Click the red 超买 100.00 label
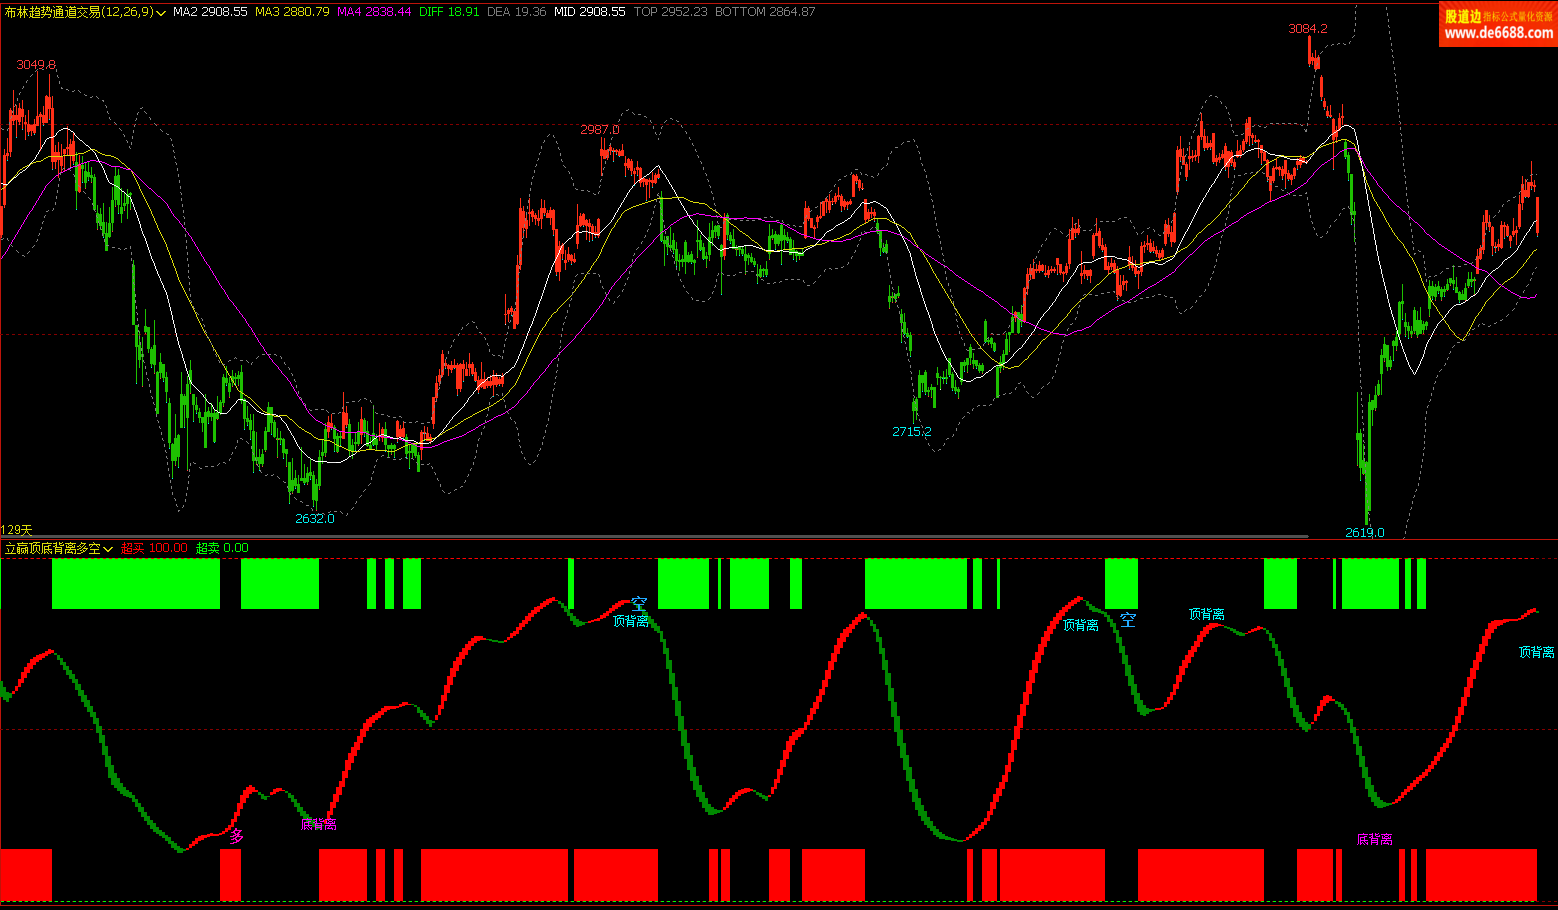 154,548
